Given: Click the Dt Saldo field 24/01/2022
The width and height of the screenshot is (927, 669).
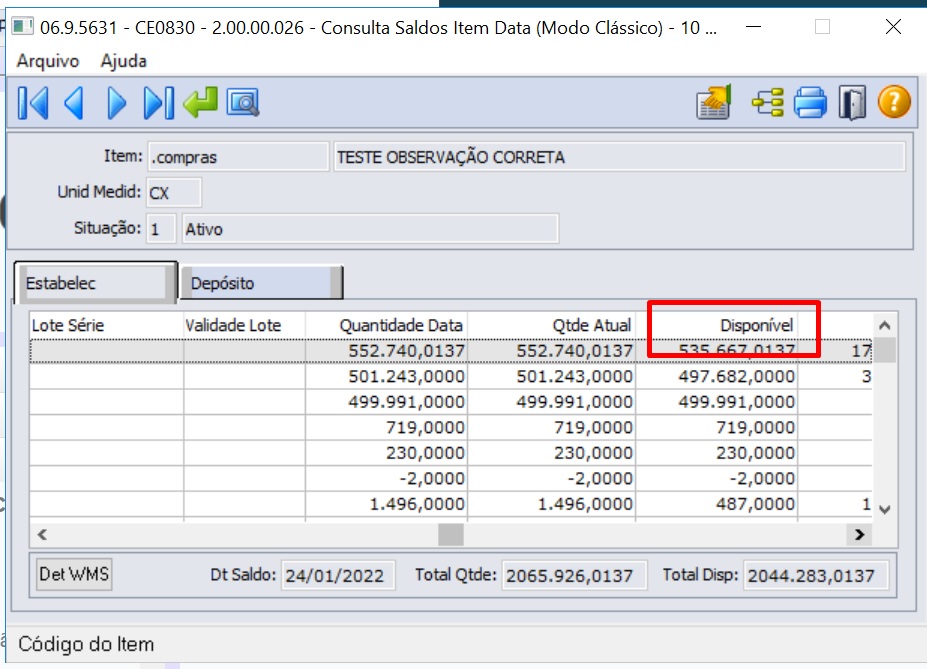Looking at the screenshot, I should (338, 576).
